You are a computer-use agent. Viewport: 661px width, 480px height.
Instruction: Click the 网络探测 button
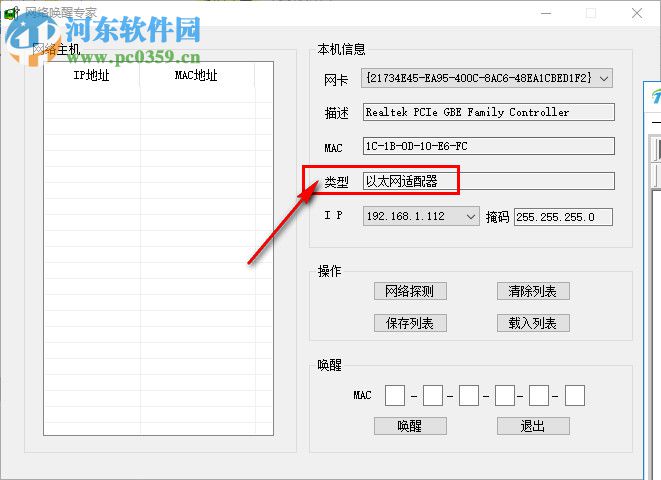point(410,291)
